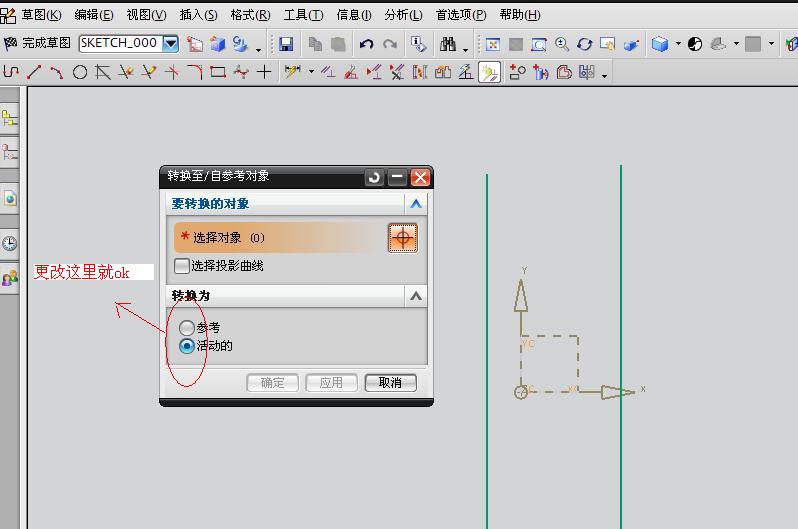
Task: Click the Finish Sketch flag icon
Action: (x=10, y=44)
